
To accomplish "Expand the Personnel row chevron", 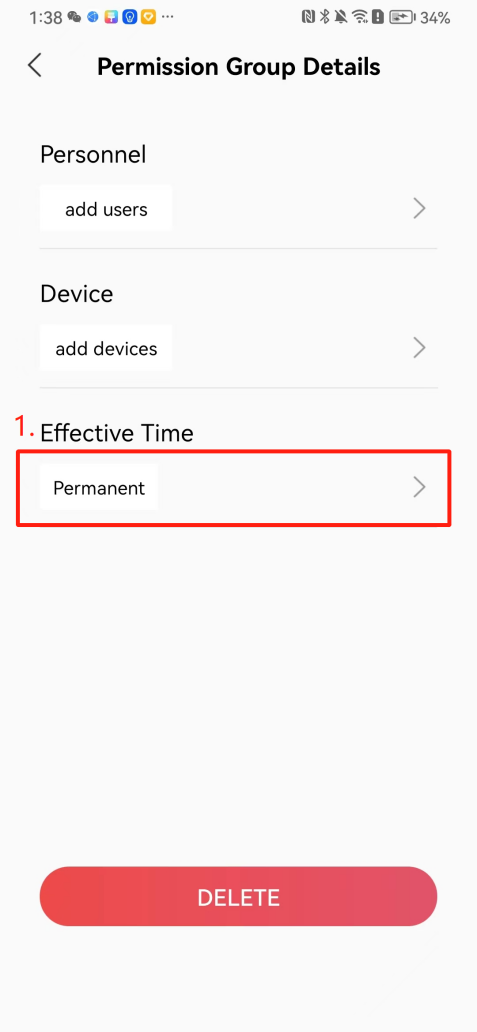I will [x=420, y=209].
